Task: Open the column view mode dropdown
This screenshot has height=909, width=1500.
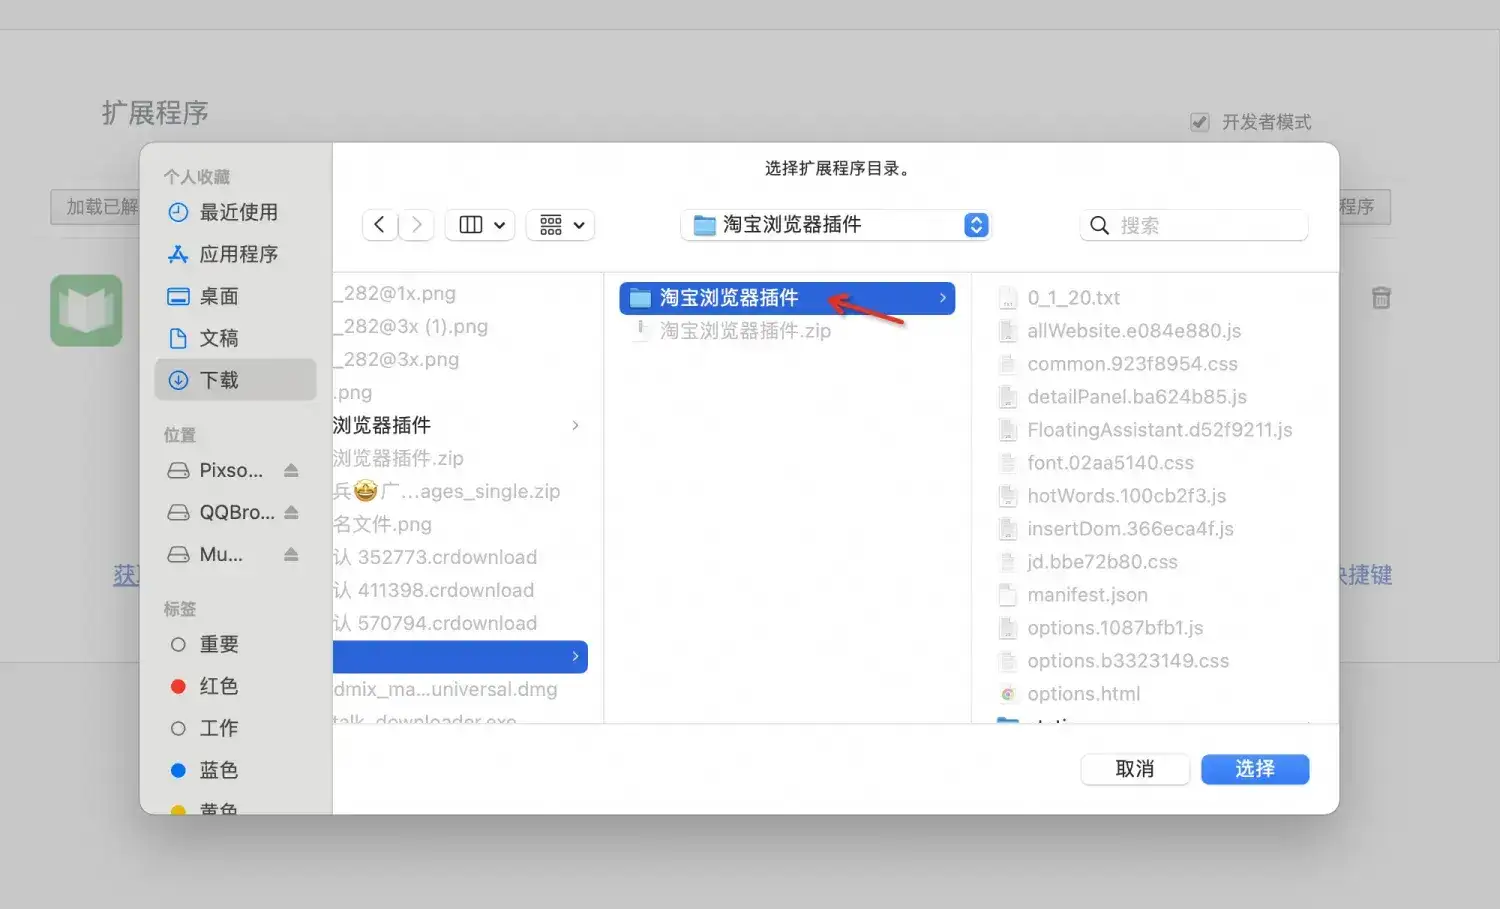Action: point(481,225)
